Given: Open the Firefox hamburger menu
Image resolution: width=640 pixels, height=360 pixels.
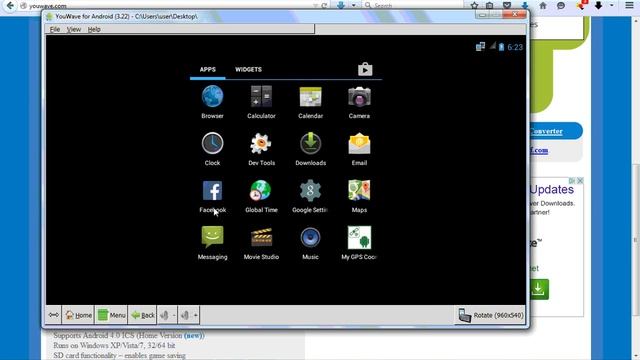Looking at the screenshot, I should coord(629,5).
